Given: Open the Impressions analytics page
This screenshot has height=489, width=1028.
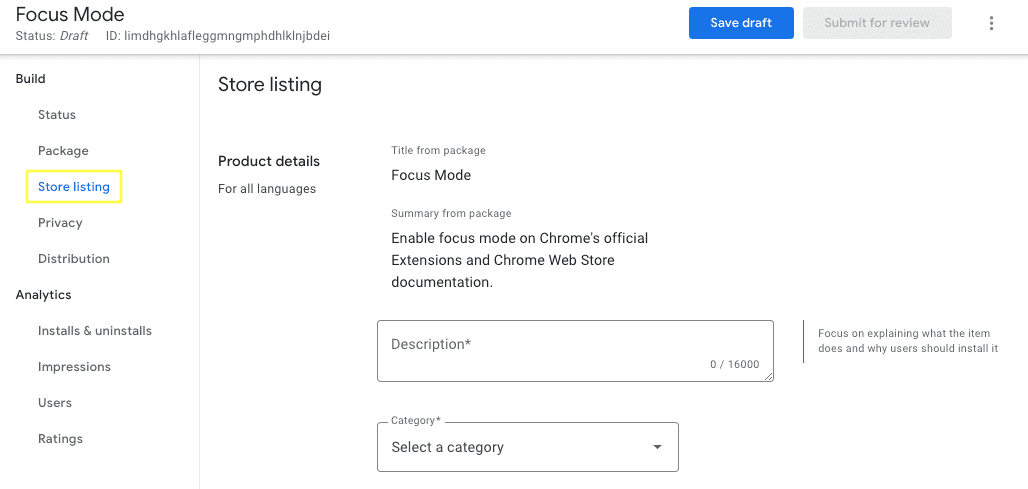Looking at the screenshot, I should [x=74, y=367].
